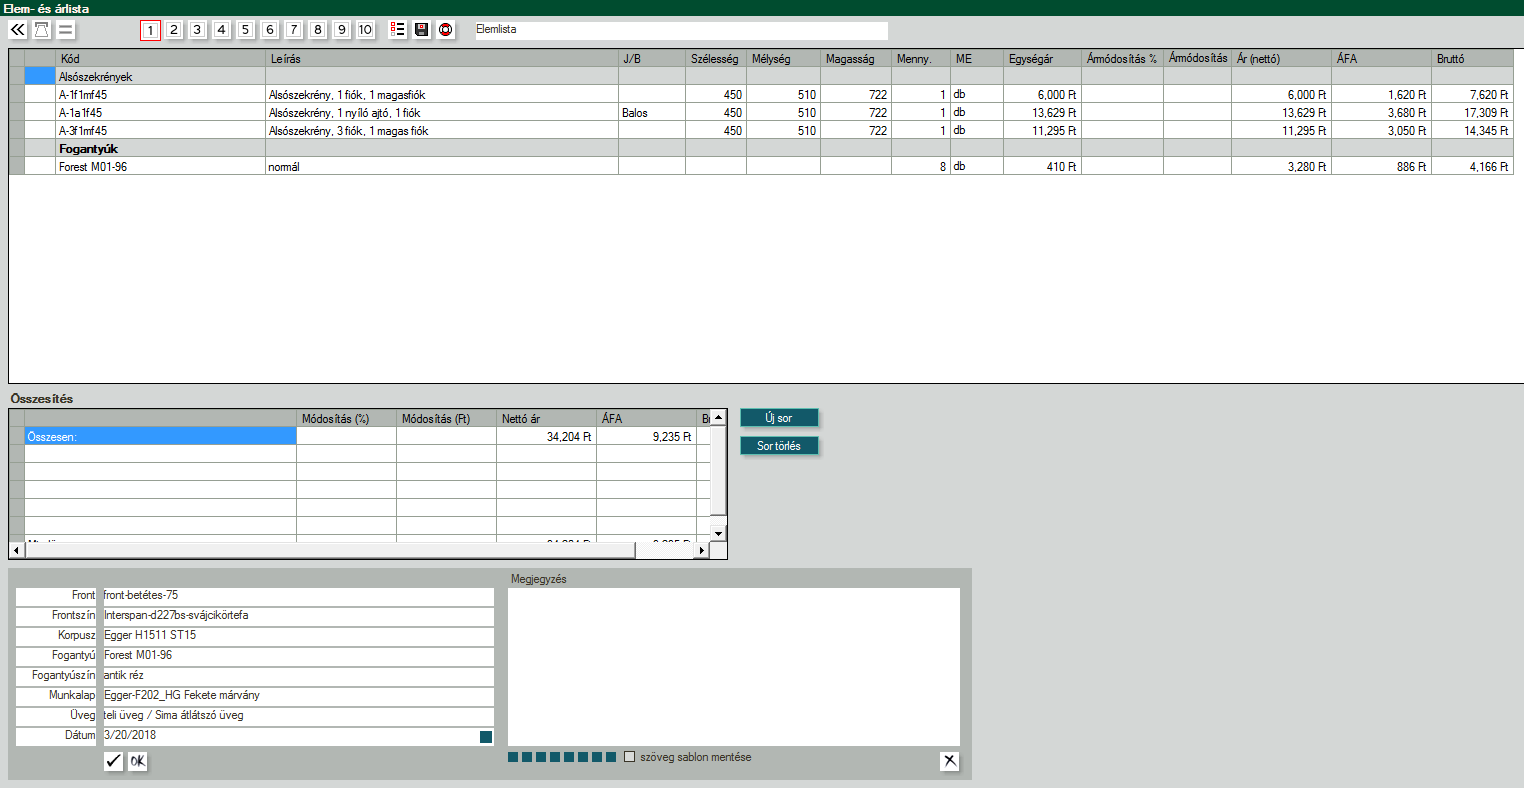The height and width of the screenshot is (788, 1524).
Task: Click the lifebuoy help icon
Action: coord(445,30)
